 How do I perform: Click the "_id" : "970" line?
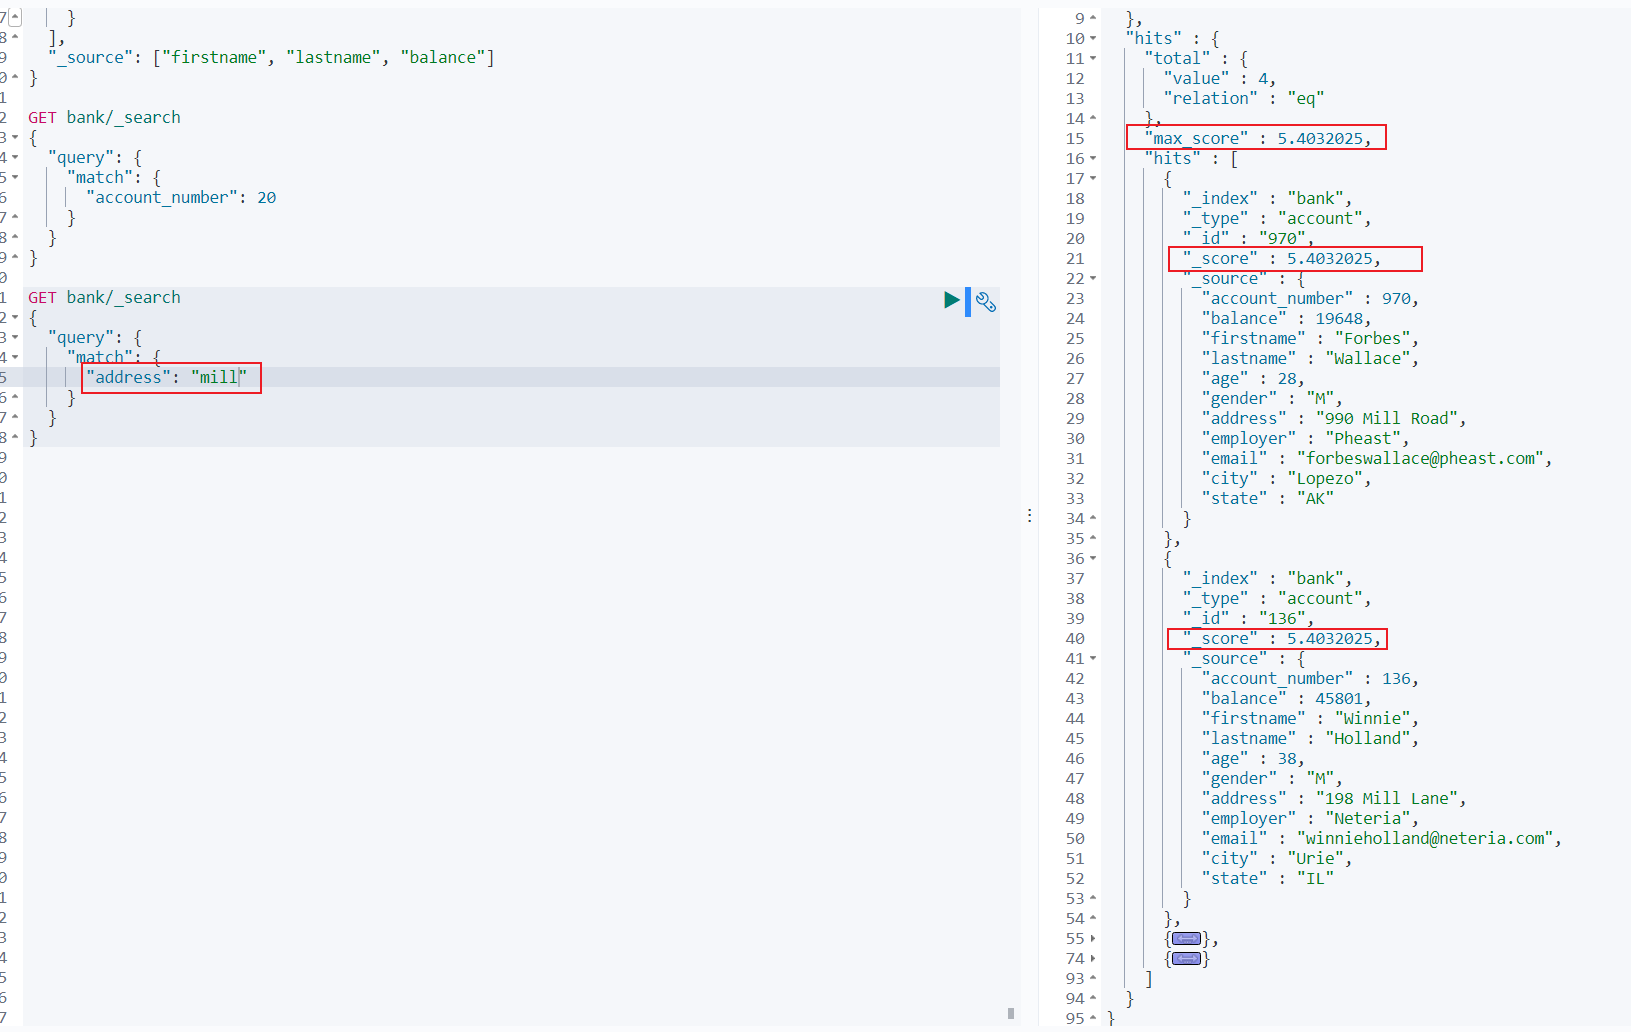[1248, 238]
